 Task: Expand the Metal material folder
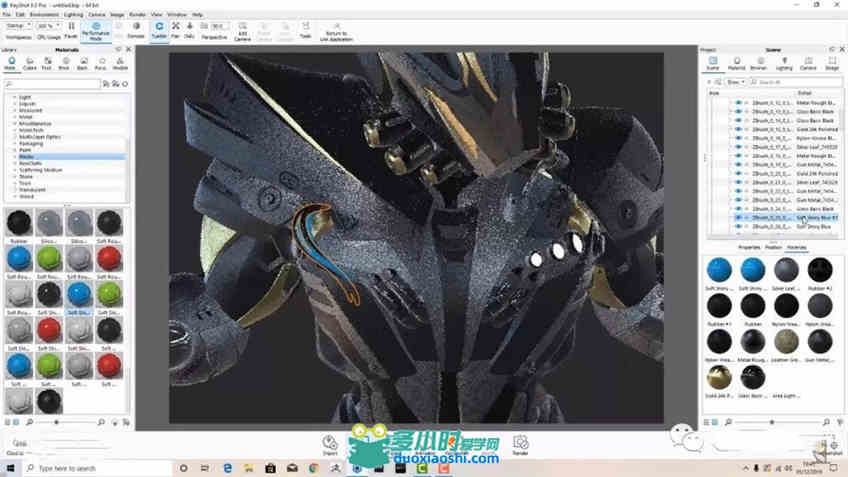tap(15, 117)
